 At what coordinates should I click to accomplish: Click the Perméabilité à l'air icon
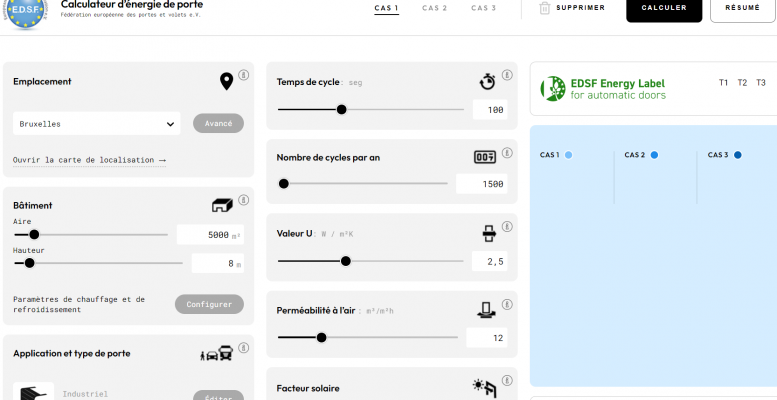(487, 310)
